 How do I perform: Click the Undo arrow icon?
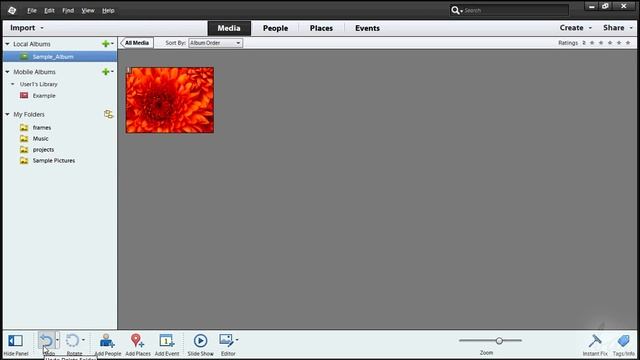coord(46,340)
